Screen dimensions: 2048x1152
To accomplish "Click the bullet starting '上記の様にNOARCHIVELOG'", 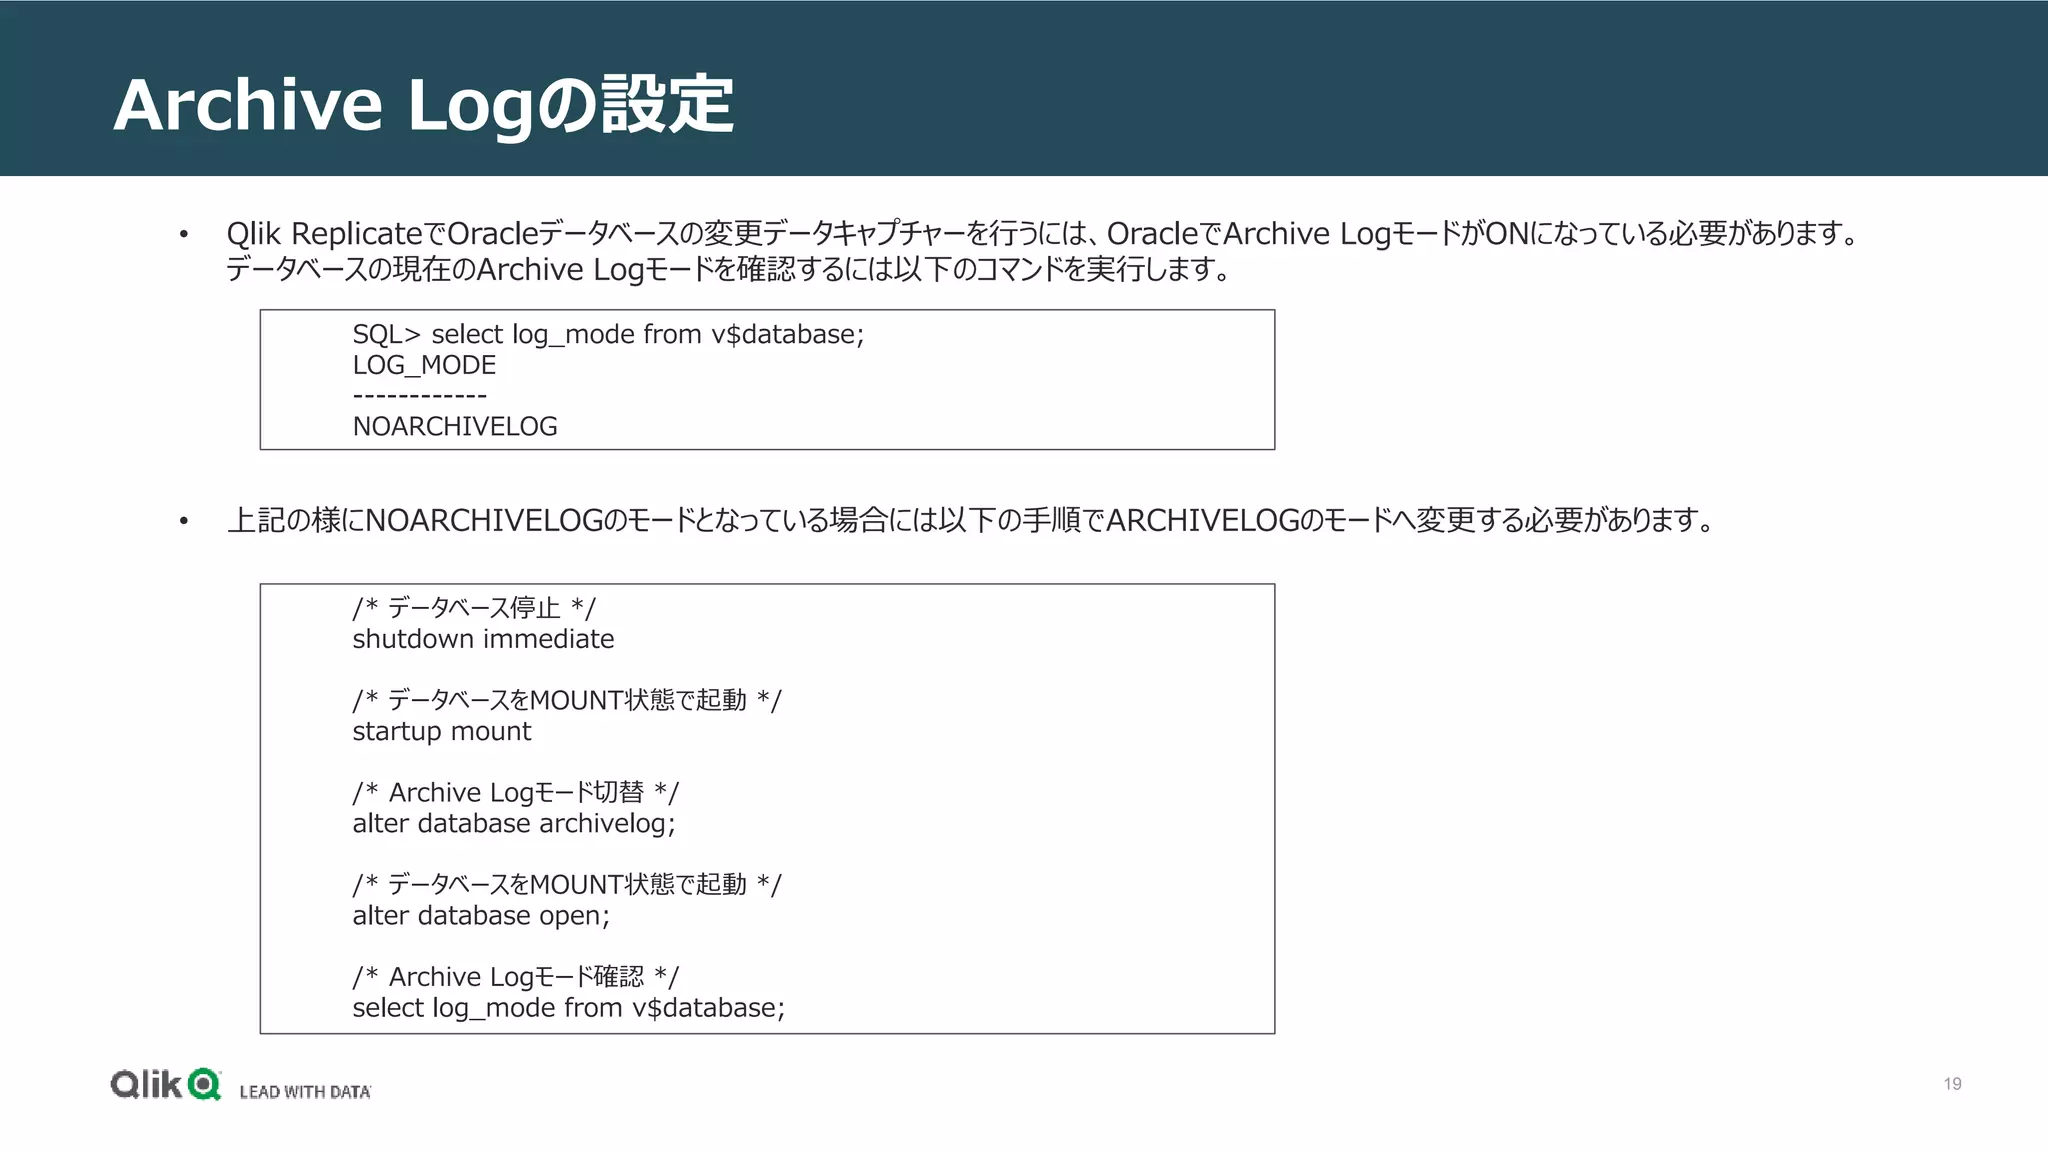I will tap(971, 520).
